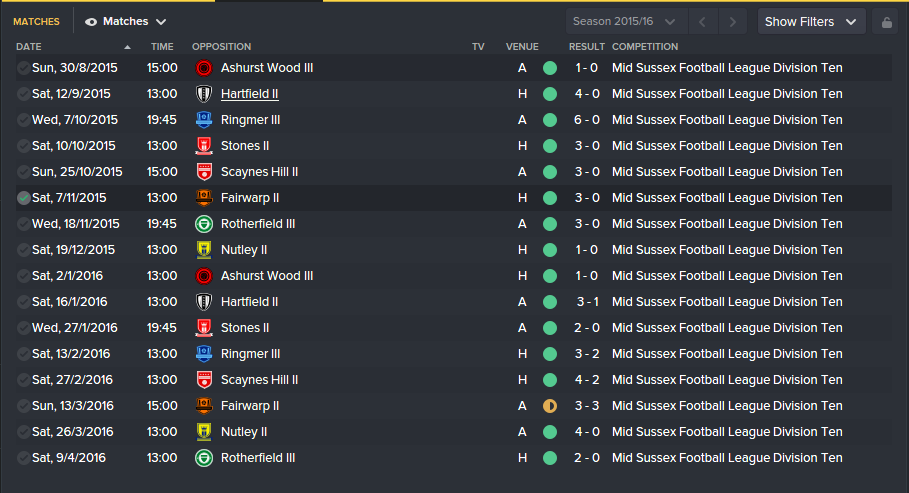Expand the Season 2015/16 selector
This screenshot has height=493, width=909.
624,22
